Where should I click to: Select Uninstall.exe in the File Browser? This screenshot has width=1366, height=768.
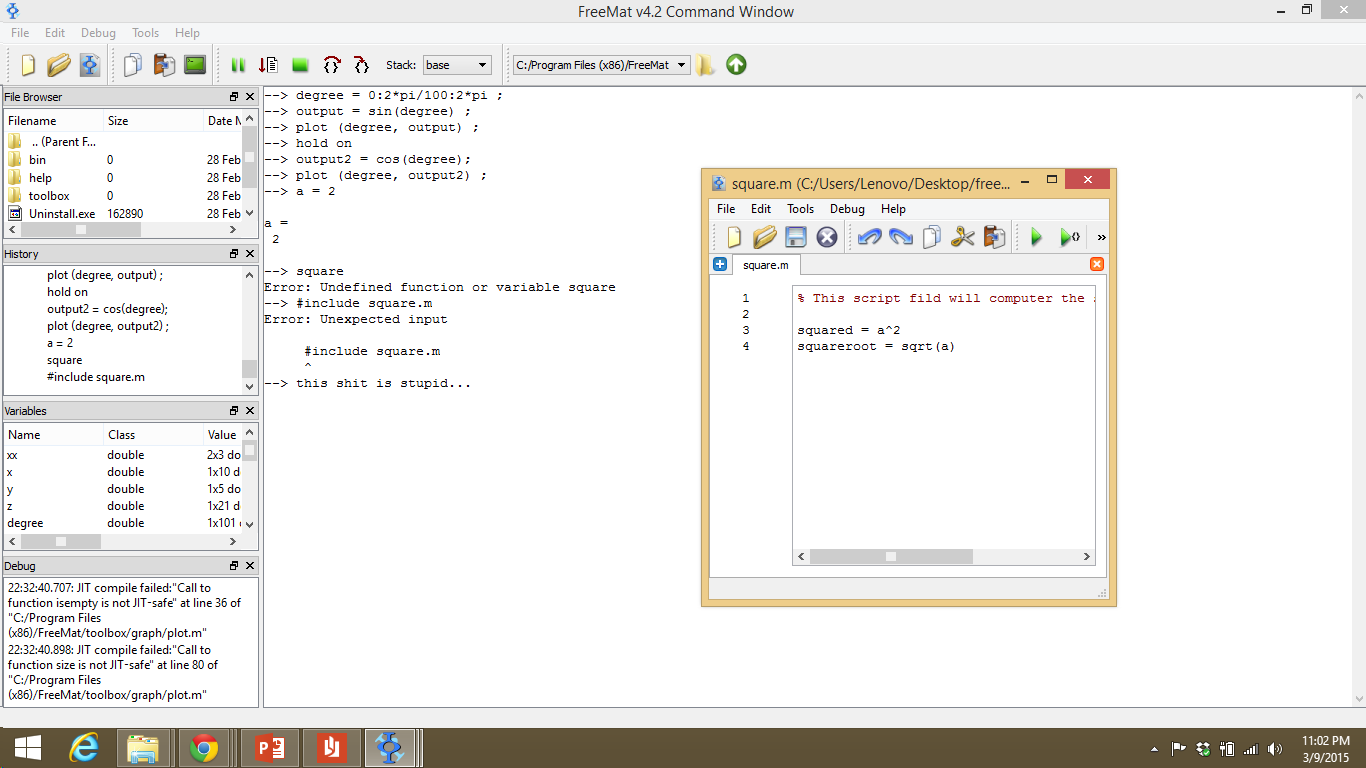[62, 214]
